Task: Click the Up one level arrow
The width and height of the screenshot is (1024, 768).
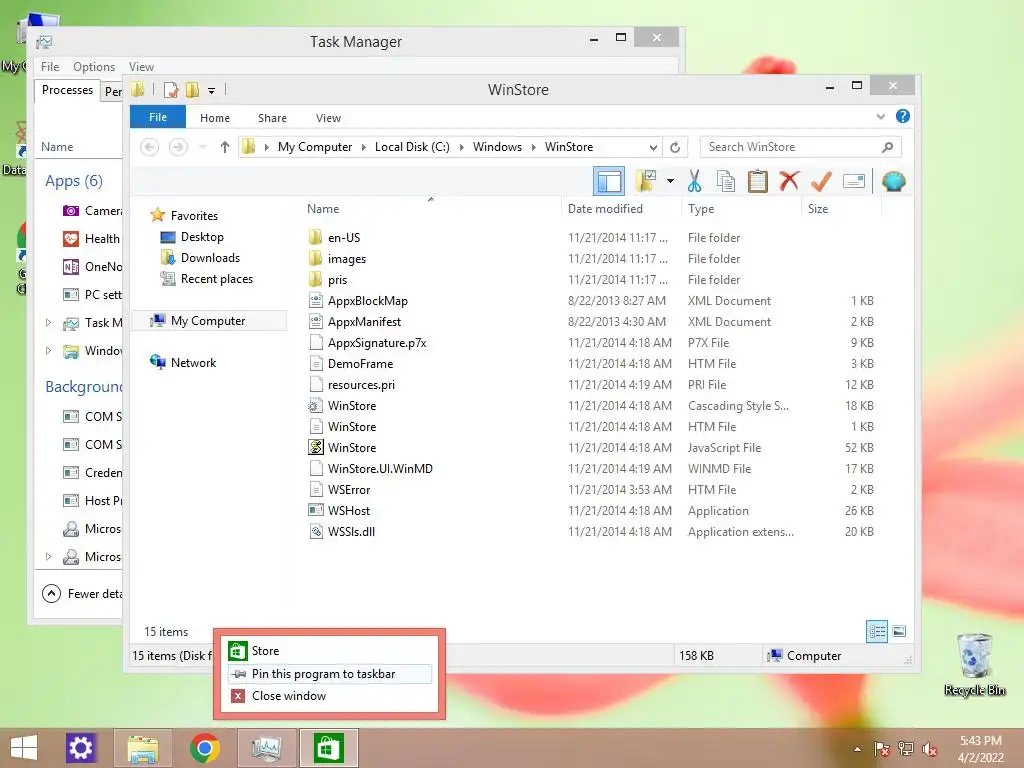Action: point(225,147)
